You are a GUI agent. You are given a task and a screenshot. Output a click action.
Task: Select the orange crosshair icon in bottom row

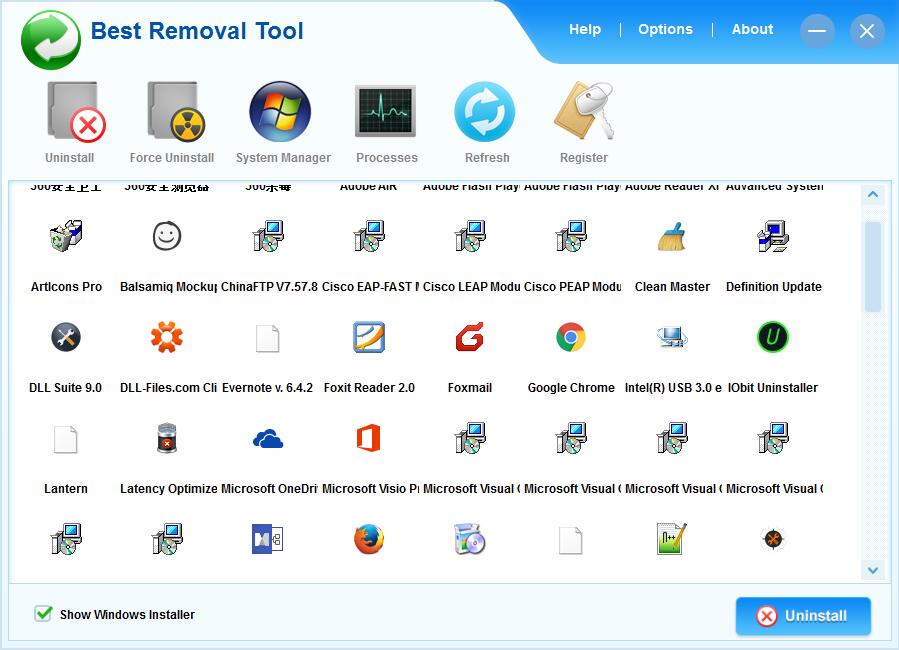(772, 539)
